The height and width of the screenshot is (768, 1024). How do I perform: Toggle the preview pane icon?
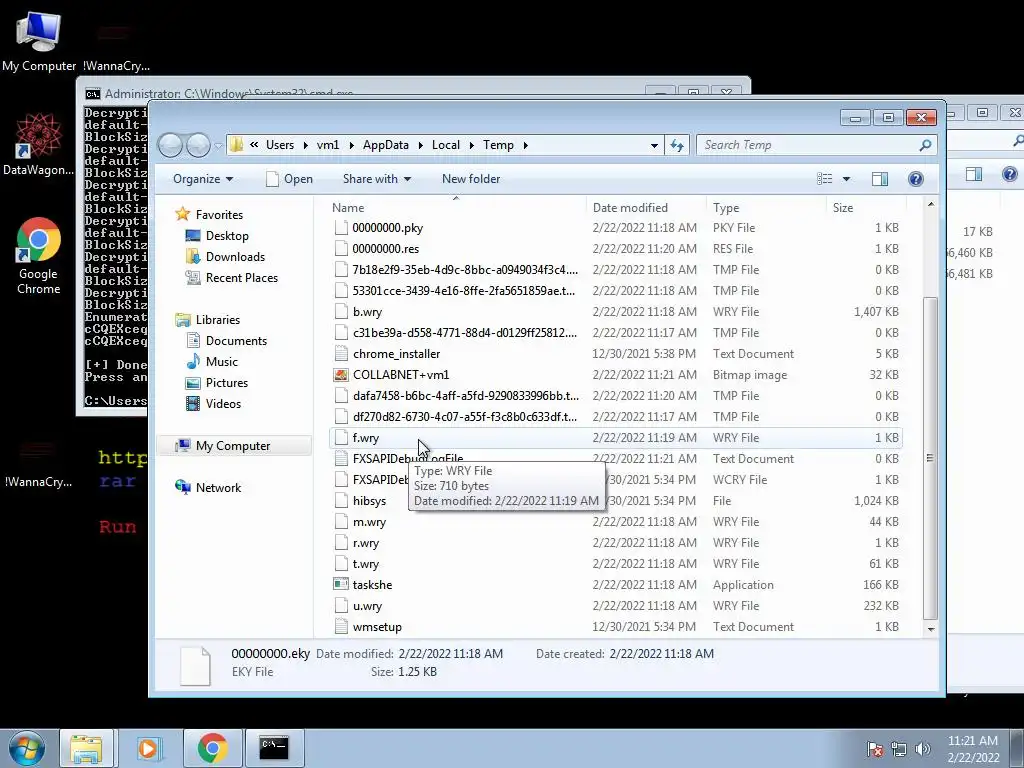point(880,179)
